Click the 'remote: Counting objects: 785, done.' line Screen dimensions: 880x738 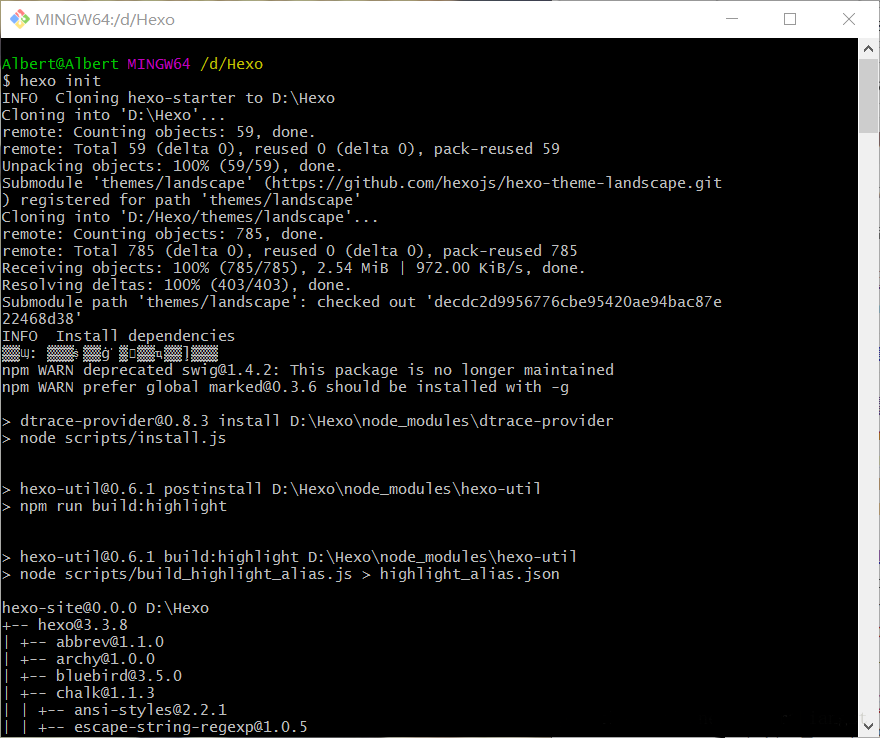tap(163, 234)
